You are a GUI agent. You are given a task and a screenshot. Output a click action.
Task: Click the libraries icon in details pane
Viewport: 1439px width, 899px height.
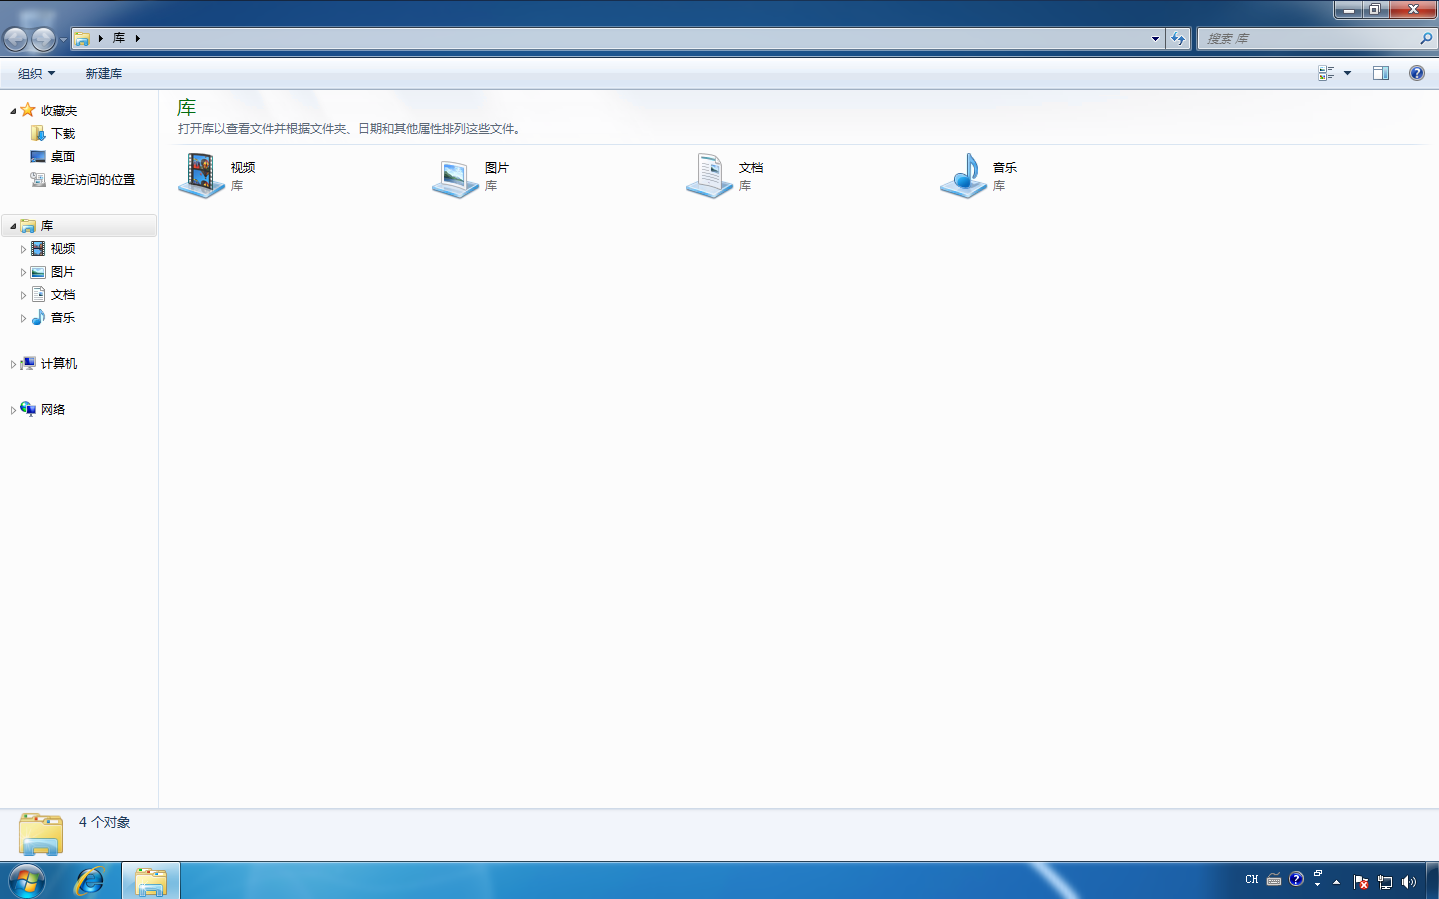(41, 833)
